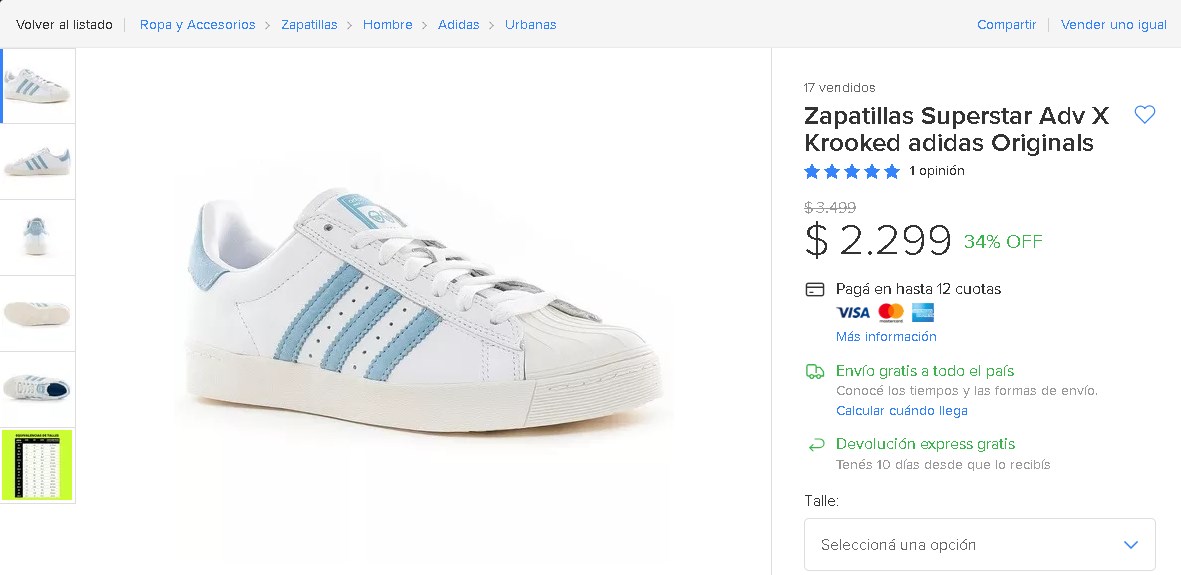1181x575 pixels.
Task: Open the Talle size dropdown
Action: click(979, 545)
